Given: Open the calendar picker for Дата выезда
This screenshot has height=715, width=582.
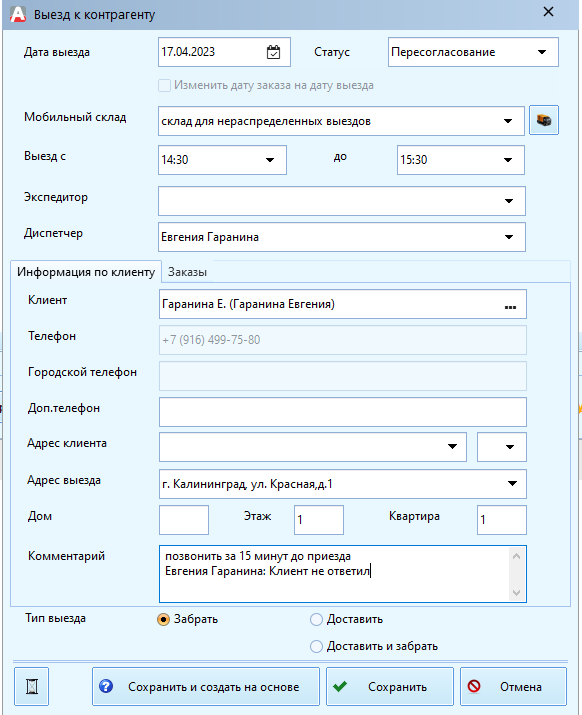Looking at the screenshot, I should [x=273, y=52].
